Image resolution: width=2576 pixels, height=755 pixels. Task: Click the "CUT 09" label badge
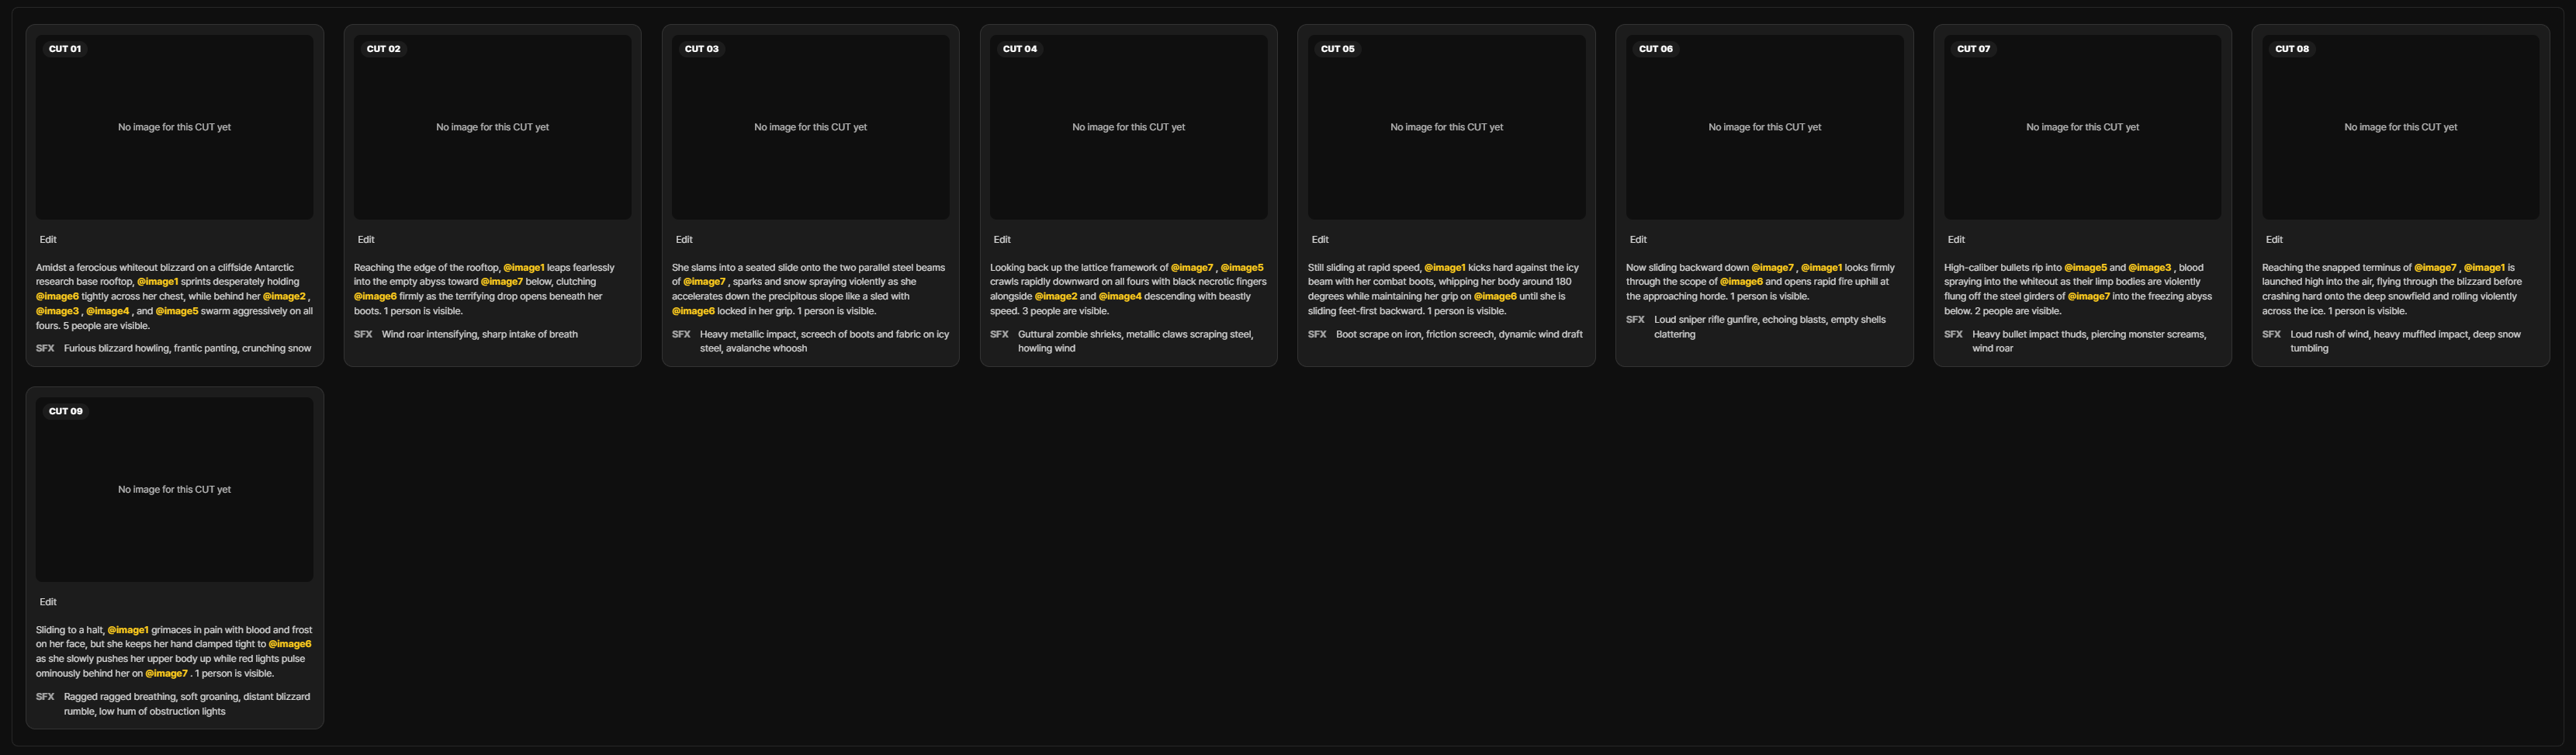(x=65, y=411)
